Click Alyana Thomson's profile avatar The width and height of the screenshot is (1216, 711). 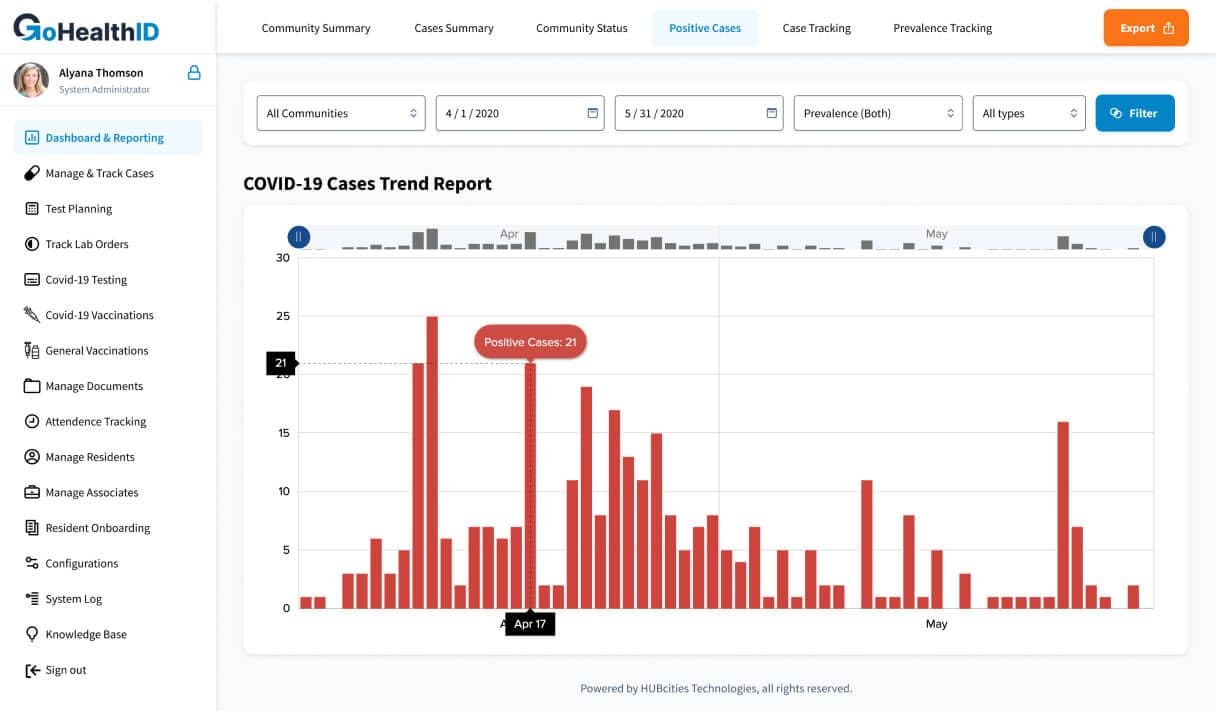pyautogui.click(x=31, y=80)
